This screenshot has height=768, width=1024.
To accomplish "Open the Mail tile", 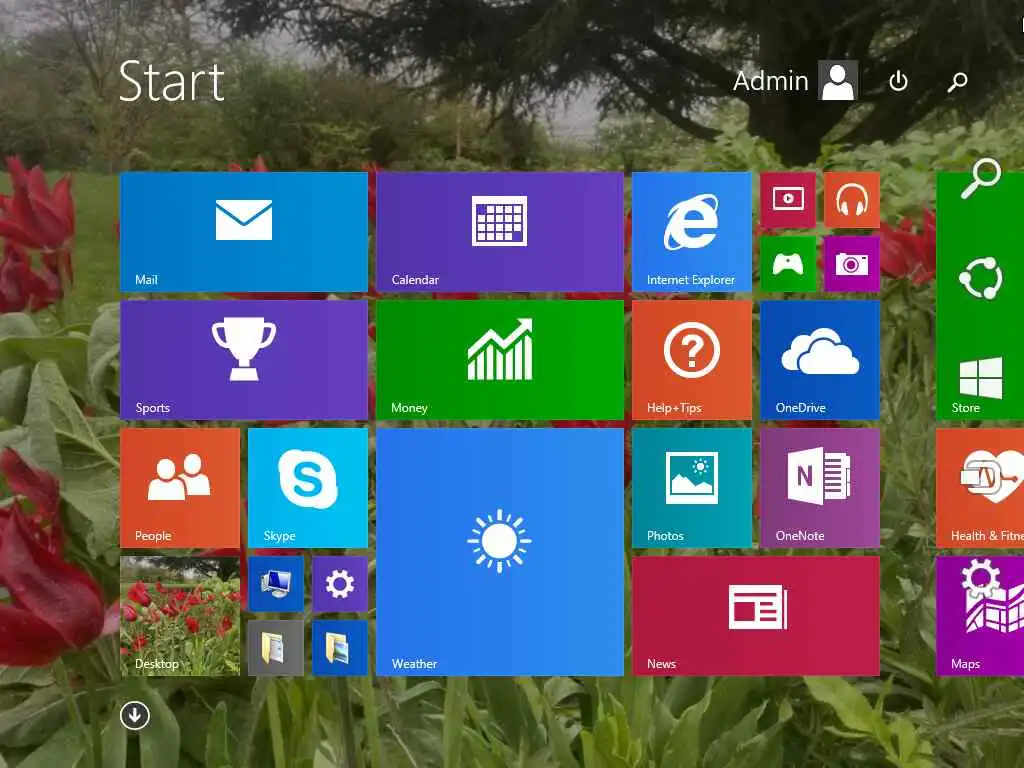I will pos(244,232).
